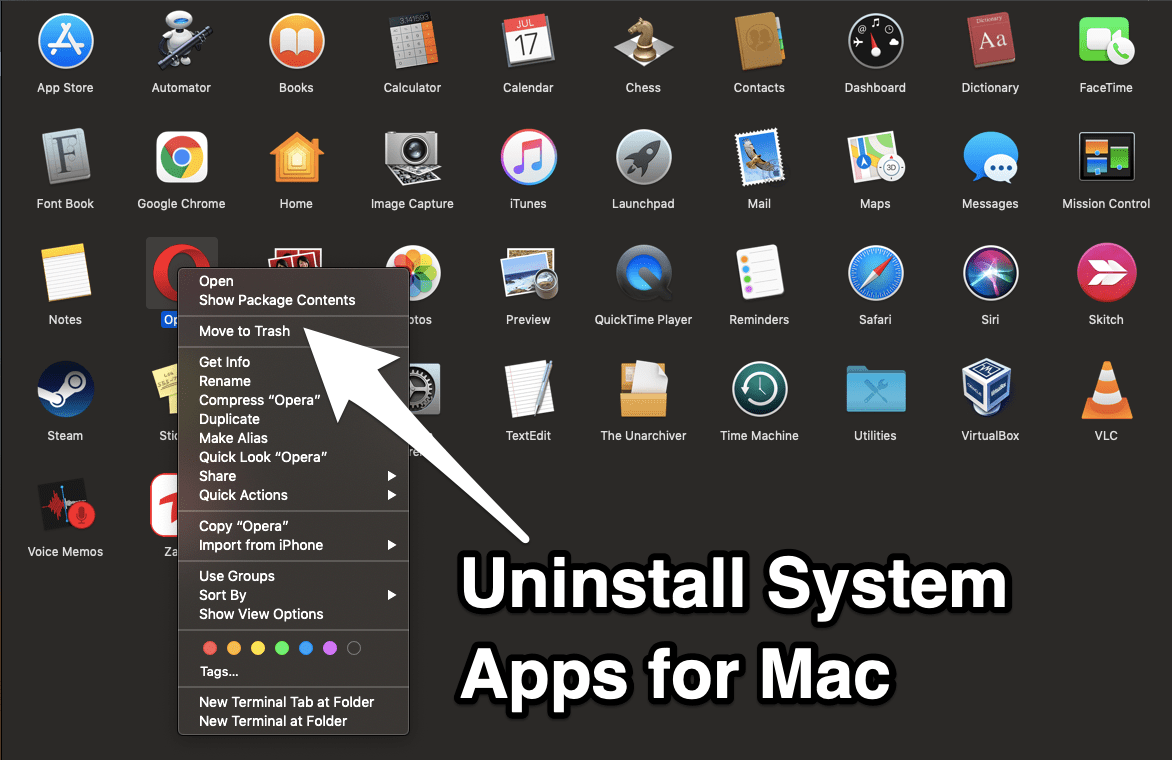
Task: Select the Chess app icon
Action: [x=643, y=41]
